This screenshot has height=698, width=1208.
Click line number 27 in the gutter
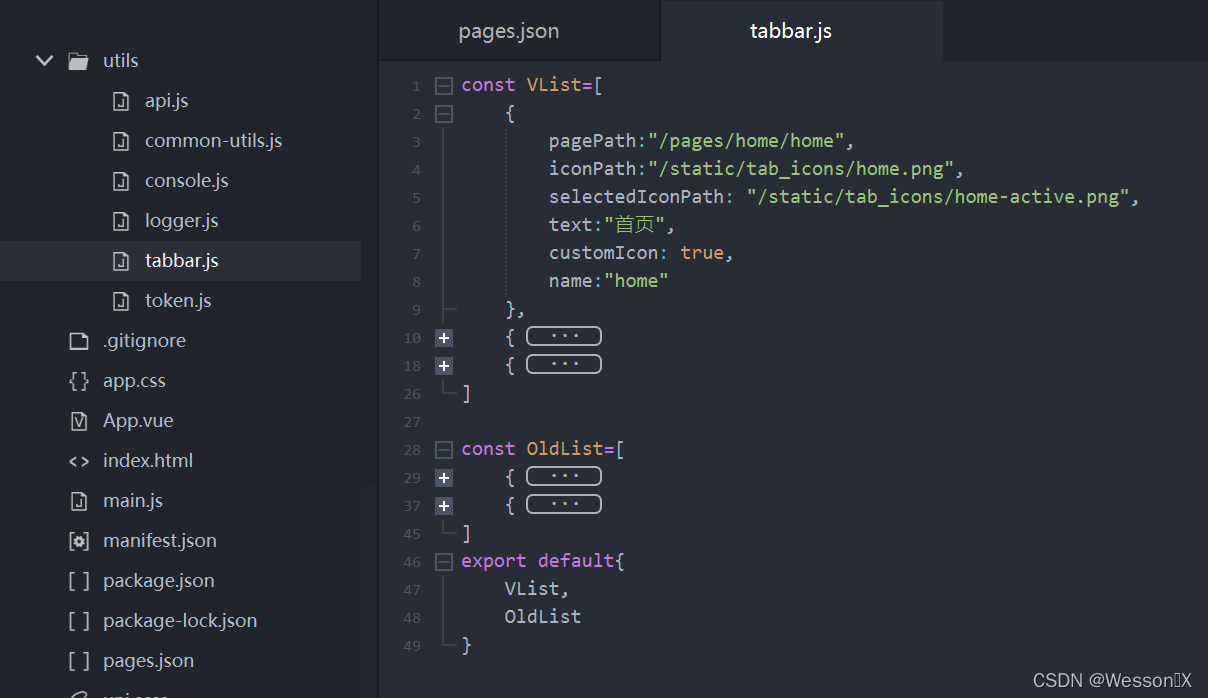coord(413,422)
